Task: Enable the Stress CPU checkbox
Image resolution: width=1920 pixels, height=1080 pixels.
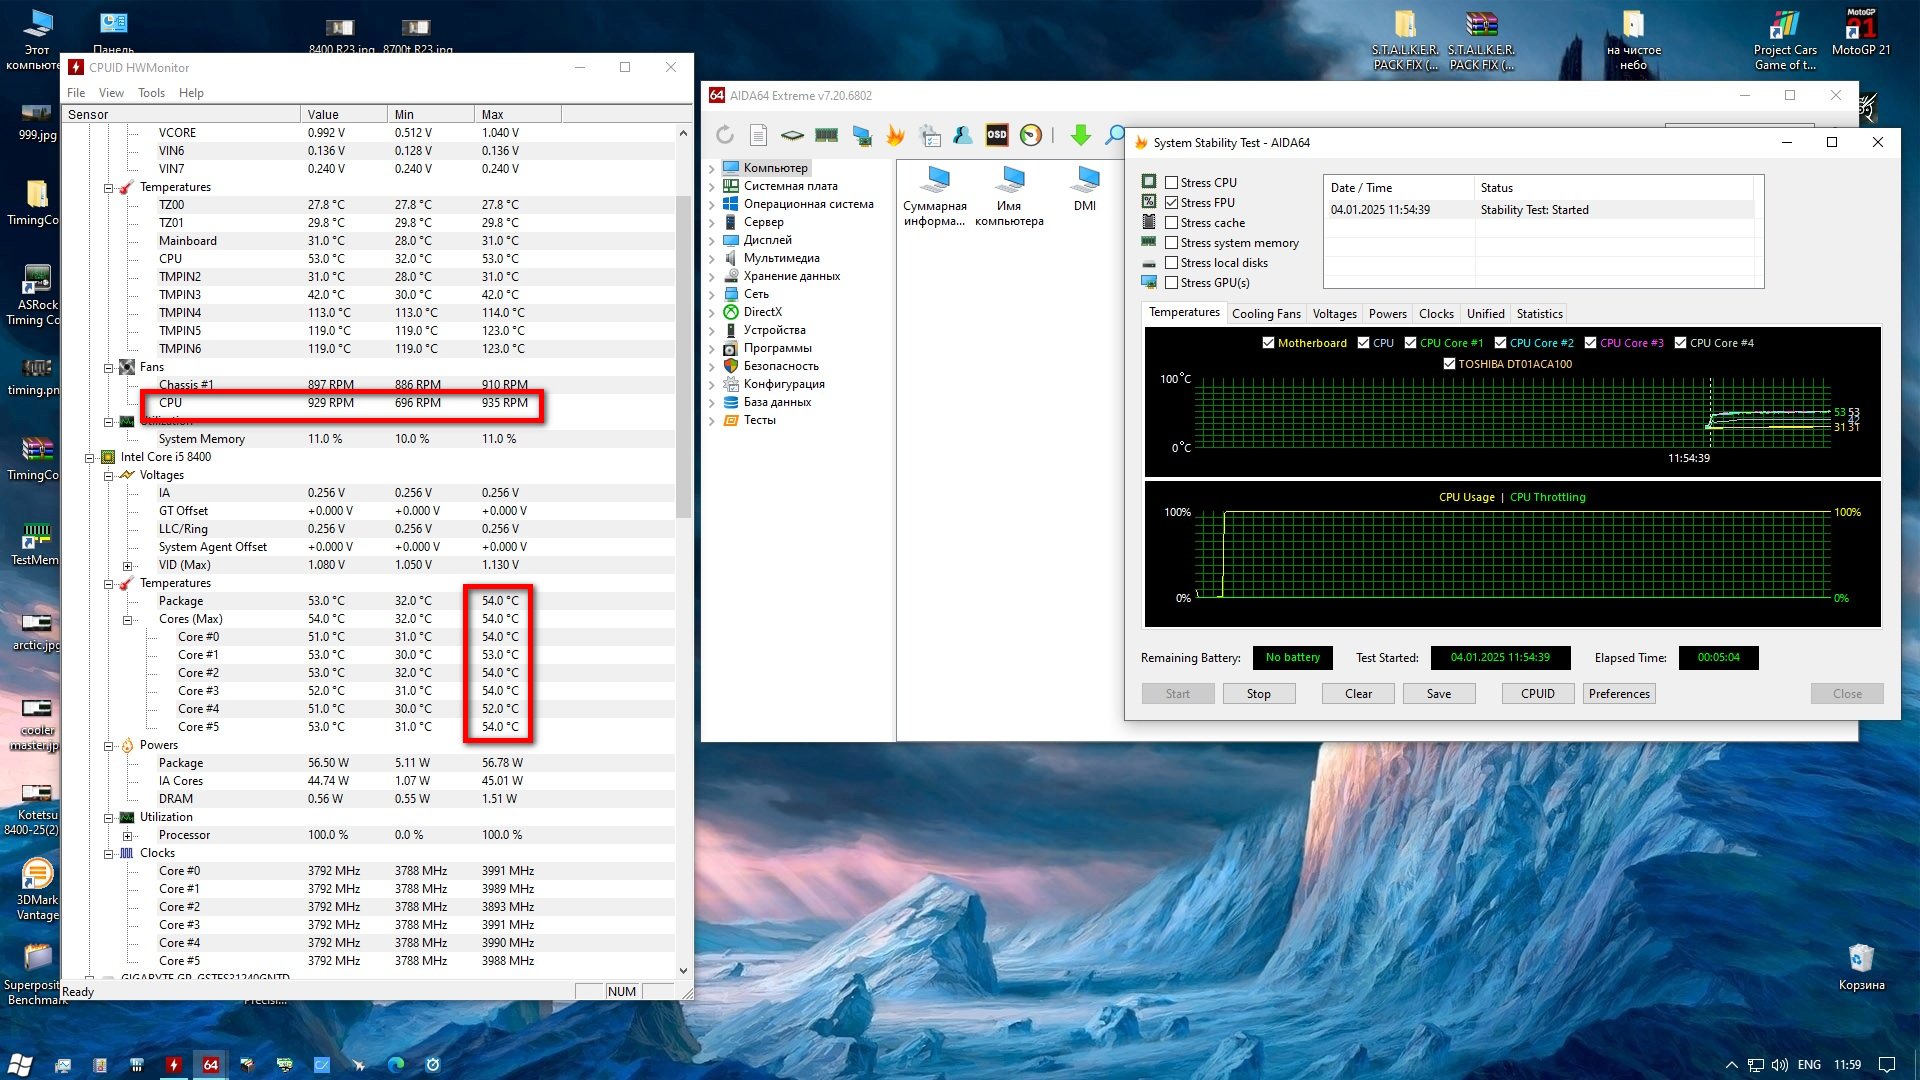Action: click(1171, 183)
